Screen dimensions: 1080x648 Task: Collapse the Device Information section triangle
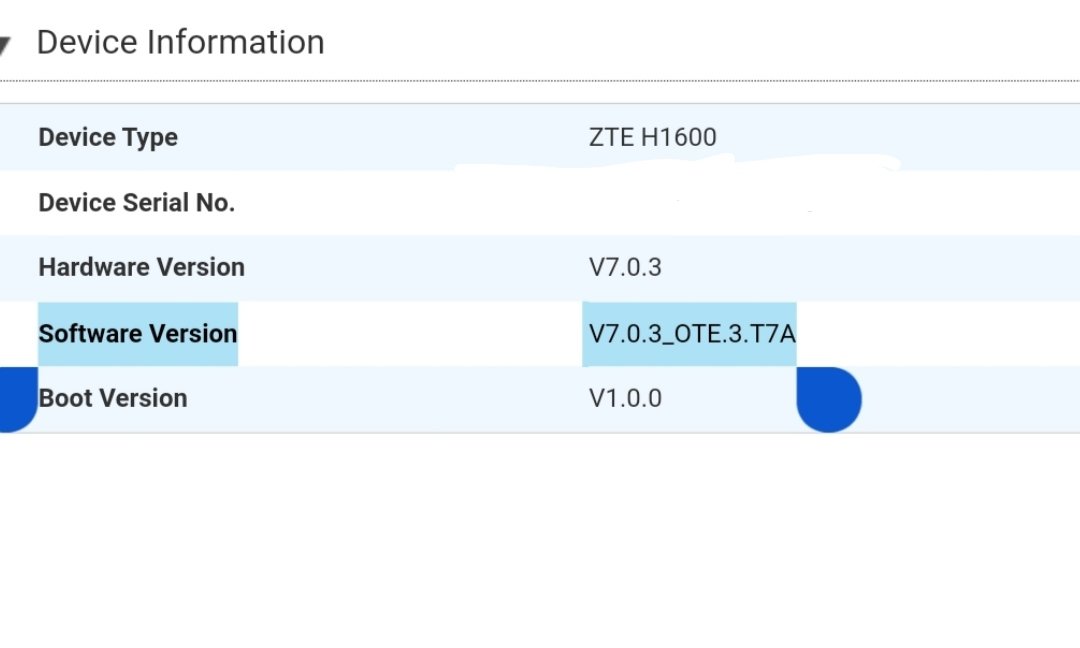click(5, 45)
